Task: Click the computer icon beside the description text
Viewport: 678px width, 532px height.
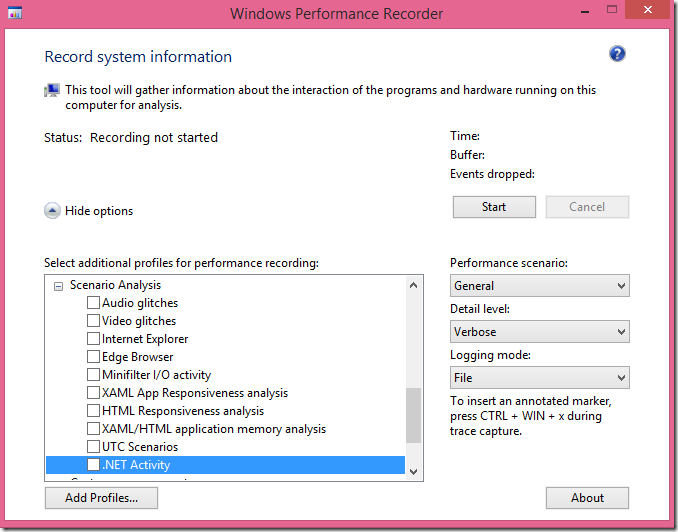Action: click(52, 90)
